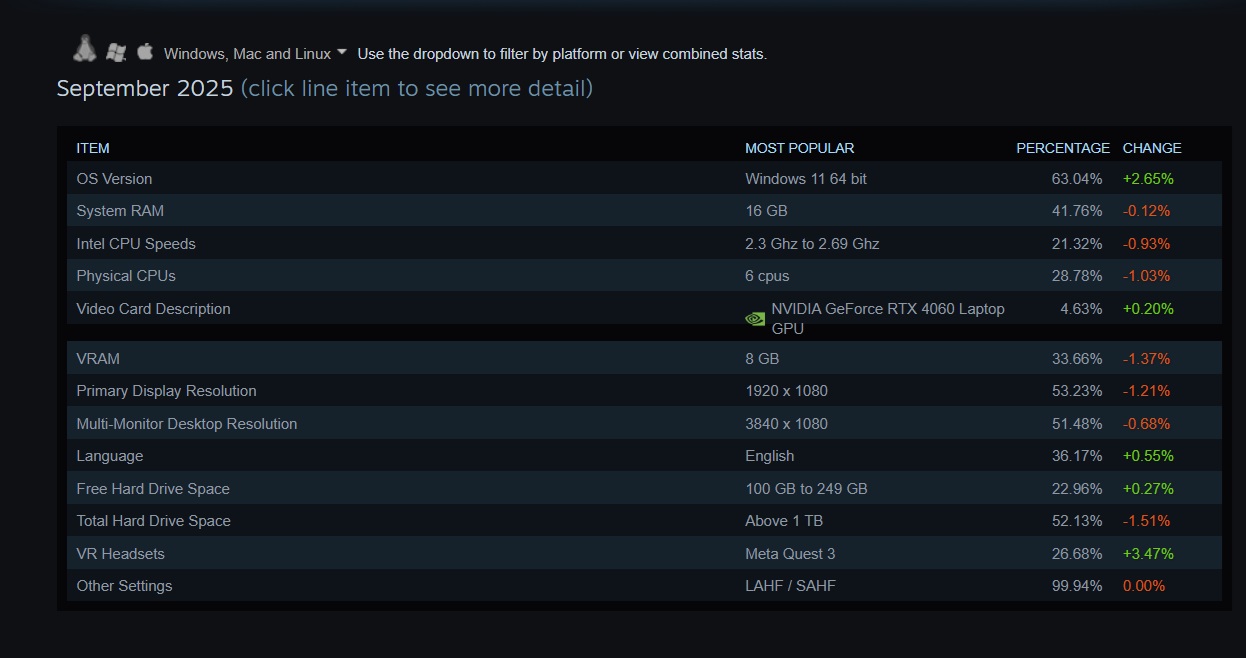Screen dimensions: 1246x658
Task: Show details for Intel CPU Speeds
Action: click(x=136, y=244)
